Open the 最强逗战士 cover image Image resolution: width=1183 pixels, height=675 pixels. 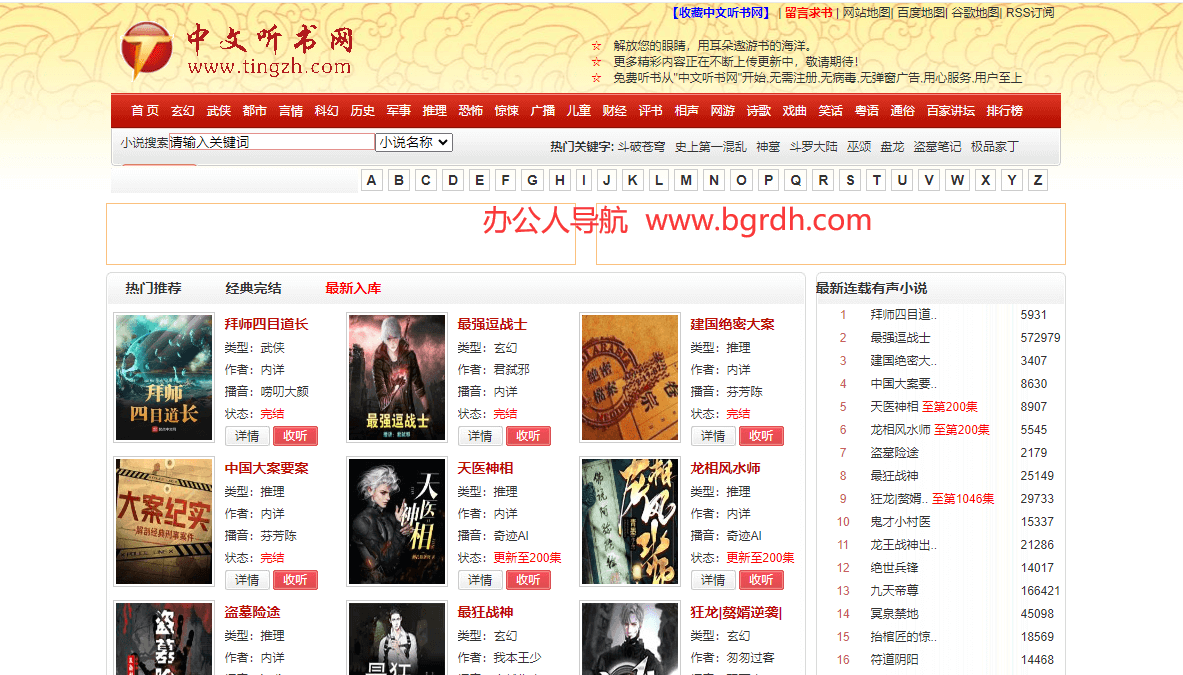pos(396,377)
